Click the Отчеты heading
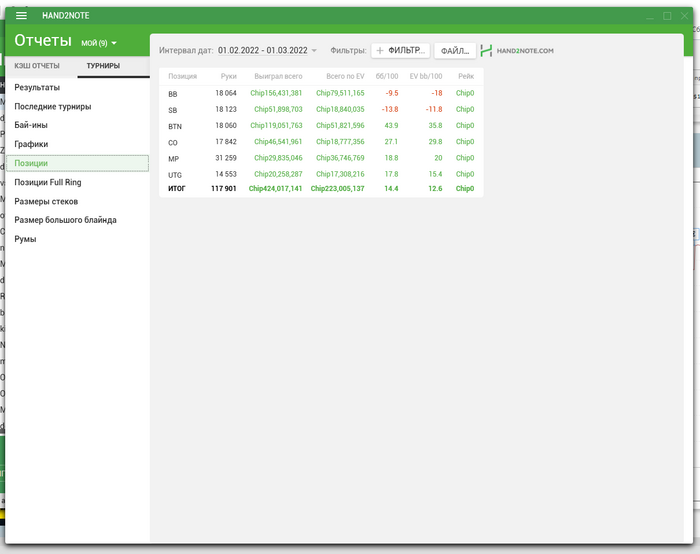The height and width of the screenshot is (554, 700). (x=43, y=41)
